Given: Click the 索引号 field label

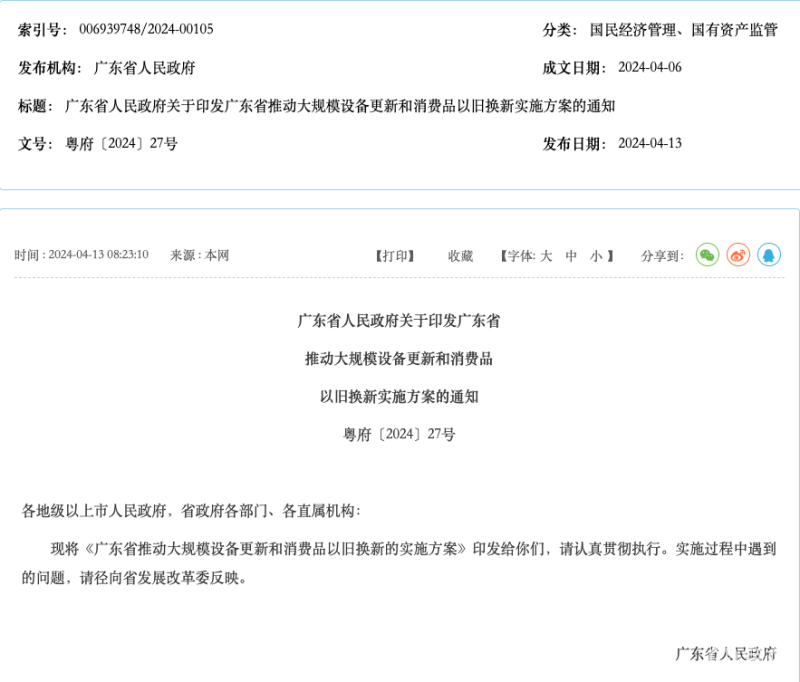Looking at the screenshot, I should coord(42,30).
